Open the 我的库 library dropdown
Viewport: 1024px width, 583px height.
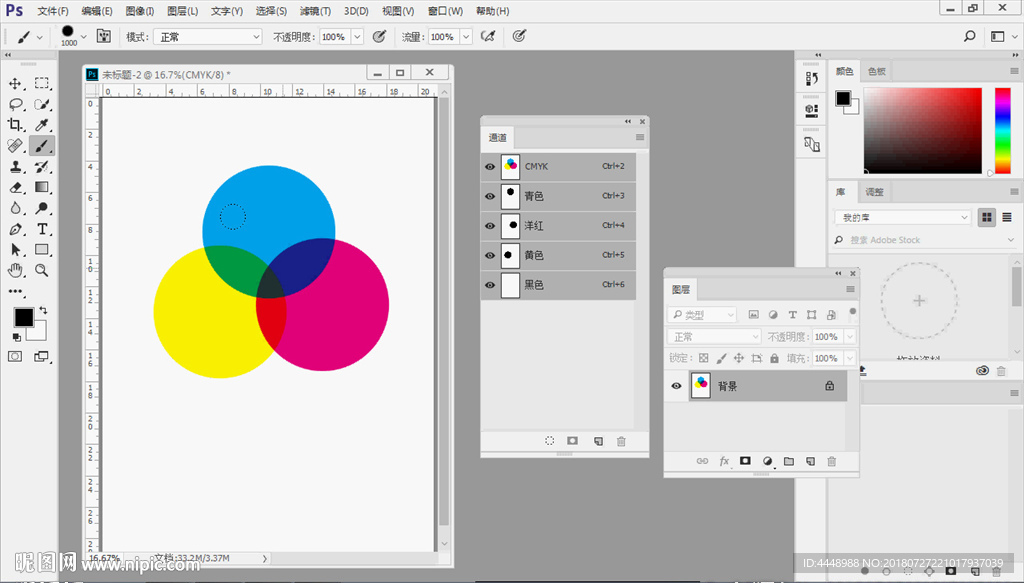click(x=903, y=217)
